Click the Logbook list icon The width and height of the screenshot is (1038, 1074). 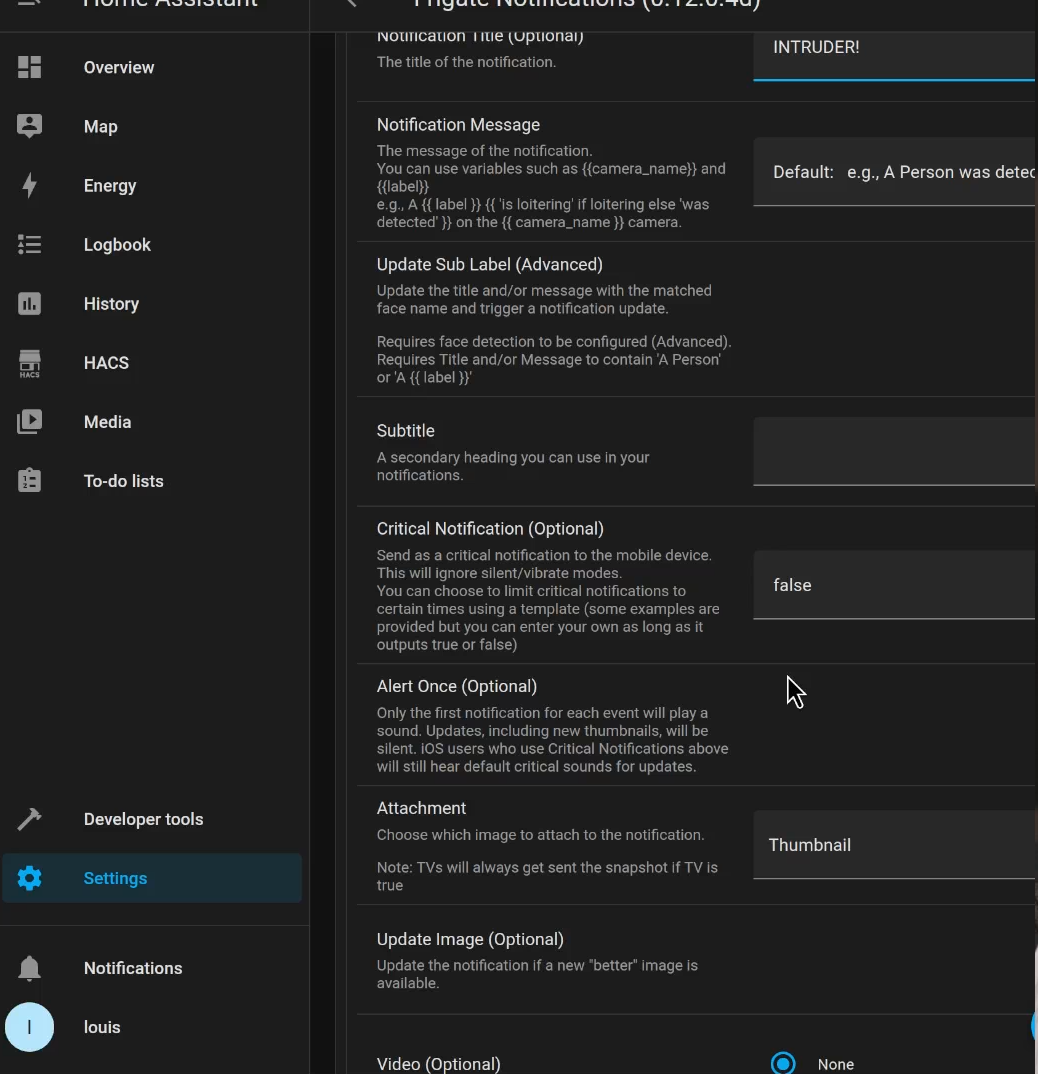pos(29,245)
